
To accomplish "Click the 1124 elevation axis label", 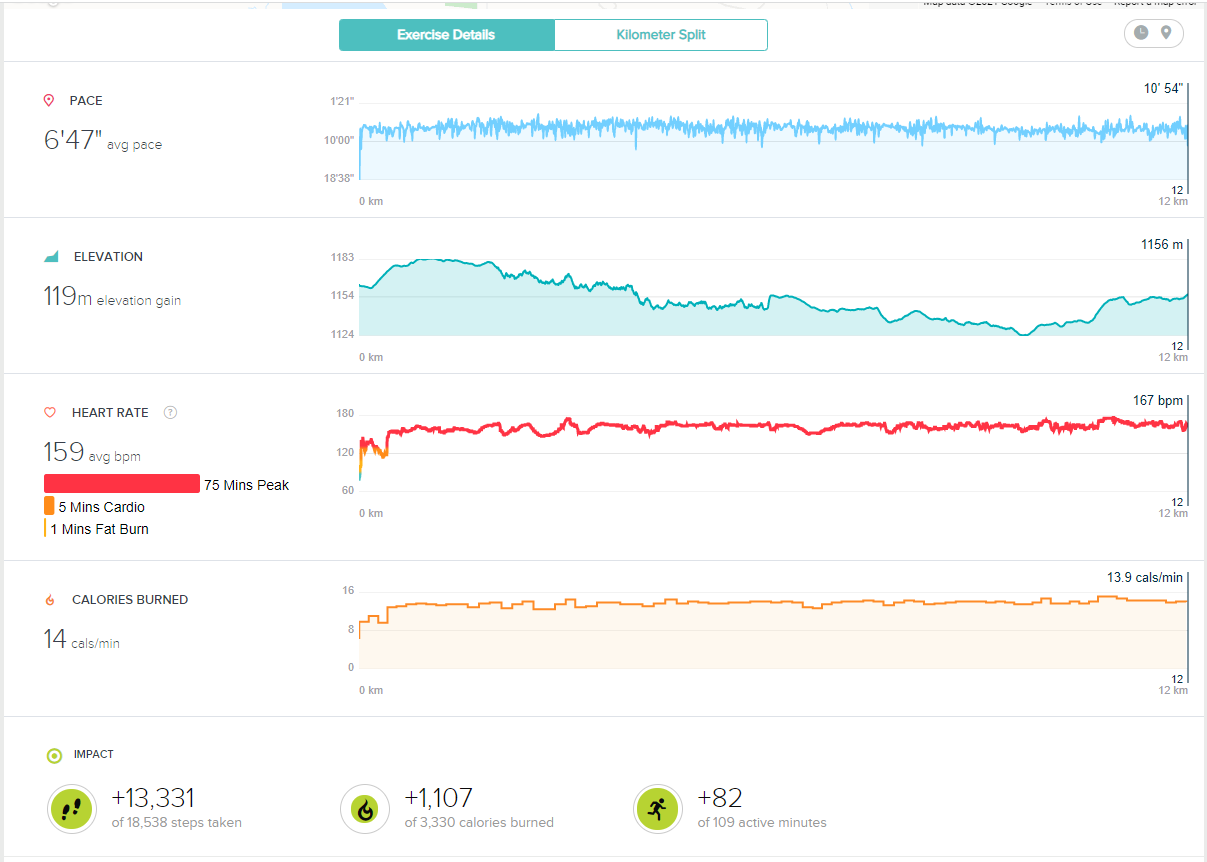I will tap(342, 334).
